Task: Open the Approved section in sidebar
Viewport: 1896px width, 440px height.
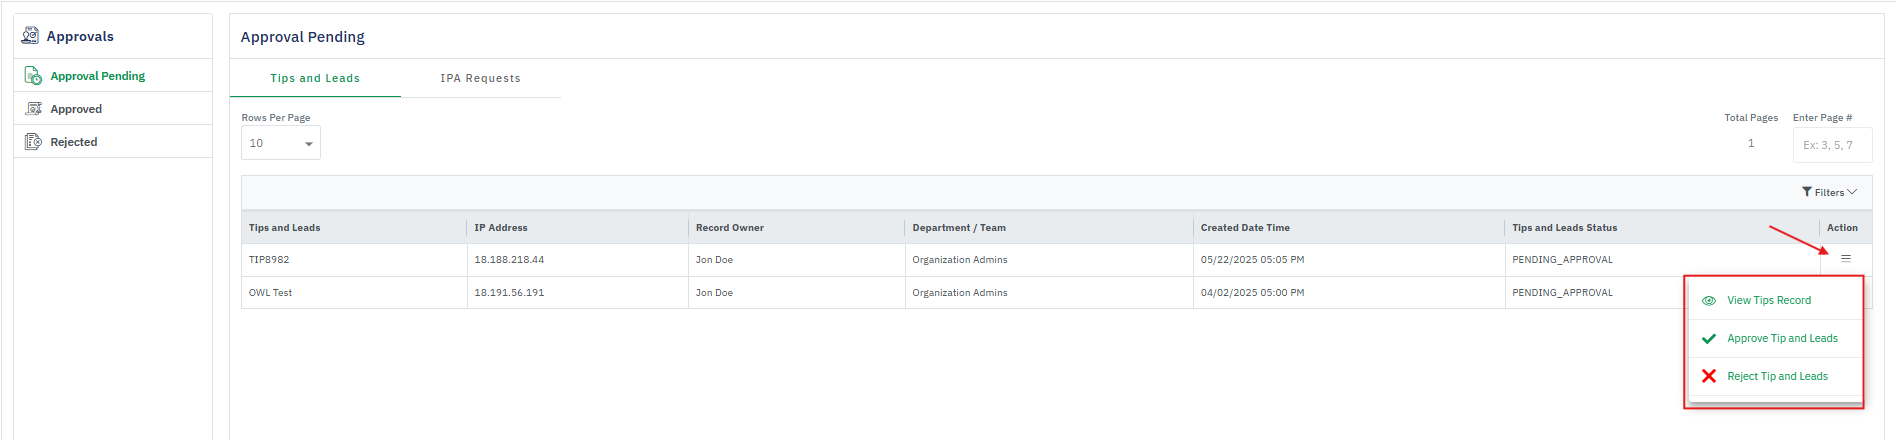Action: click(76, 109)
